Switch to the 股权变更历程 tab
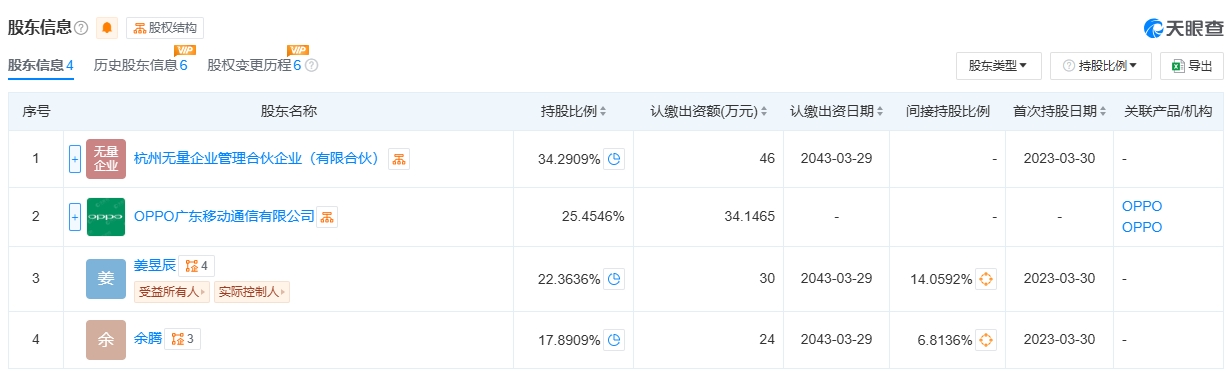 pyautogui.click(x=255, y=65)
